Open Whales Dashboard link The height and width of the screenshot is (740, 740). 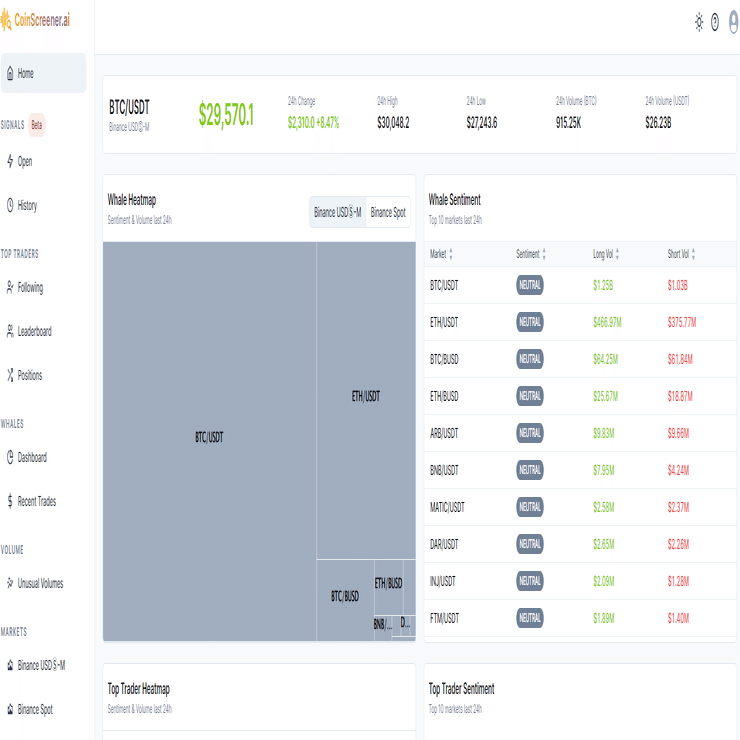[x=32, y=457]
